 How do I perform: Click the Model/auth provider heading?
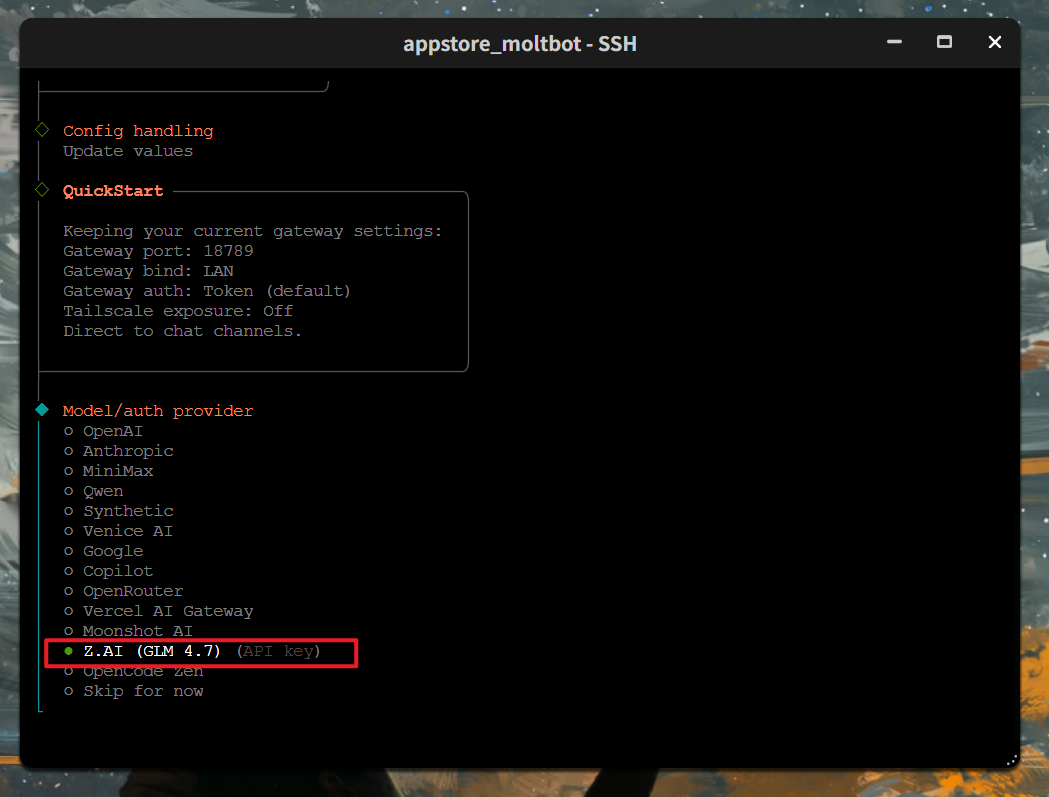click(x=158, y=411)
